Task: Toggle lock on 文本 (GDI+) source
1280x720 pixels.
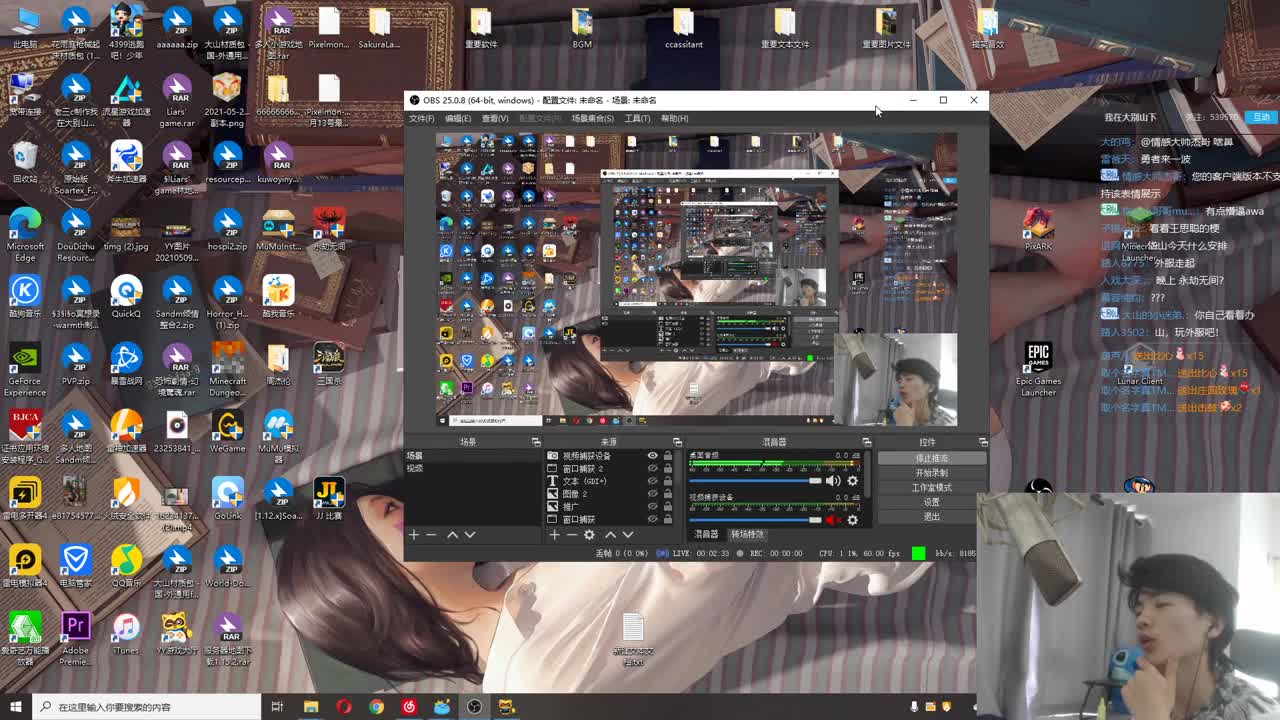Action: coord(668,481)
